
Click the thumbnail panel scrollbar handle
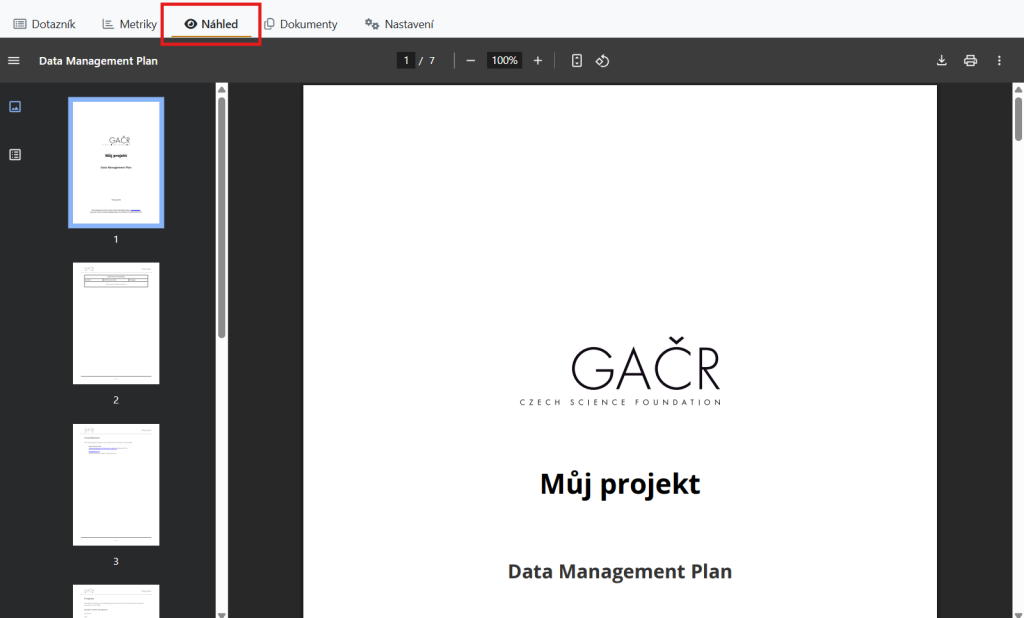coord(222,218)
